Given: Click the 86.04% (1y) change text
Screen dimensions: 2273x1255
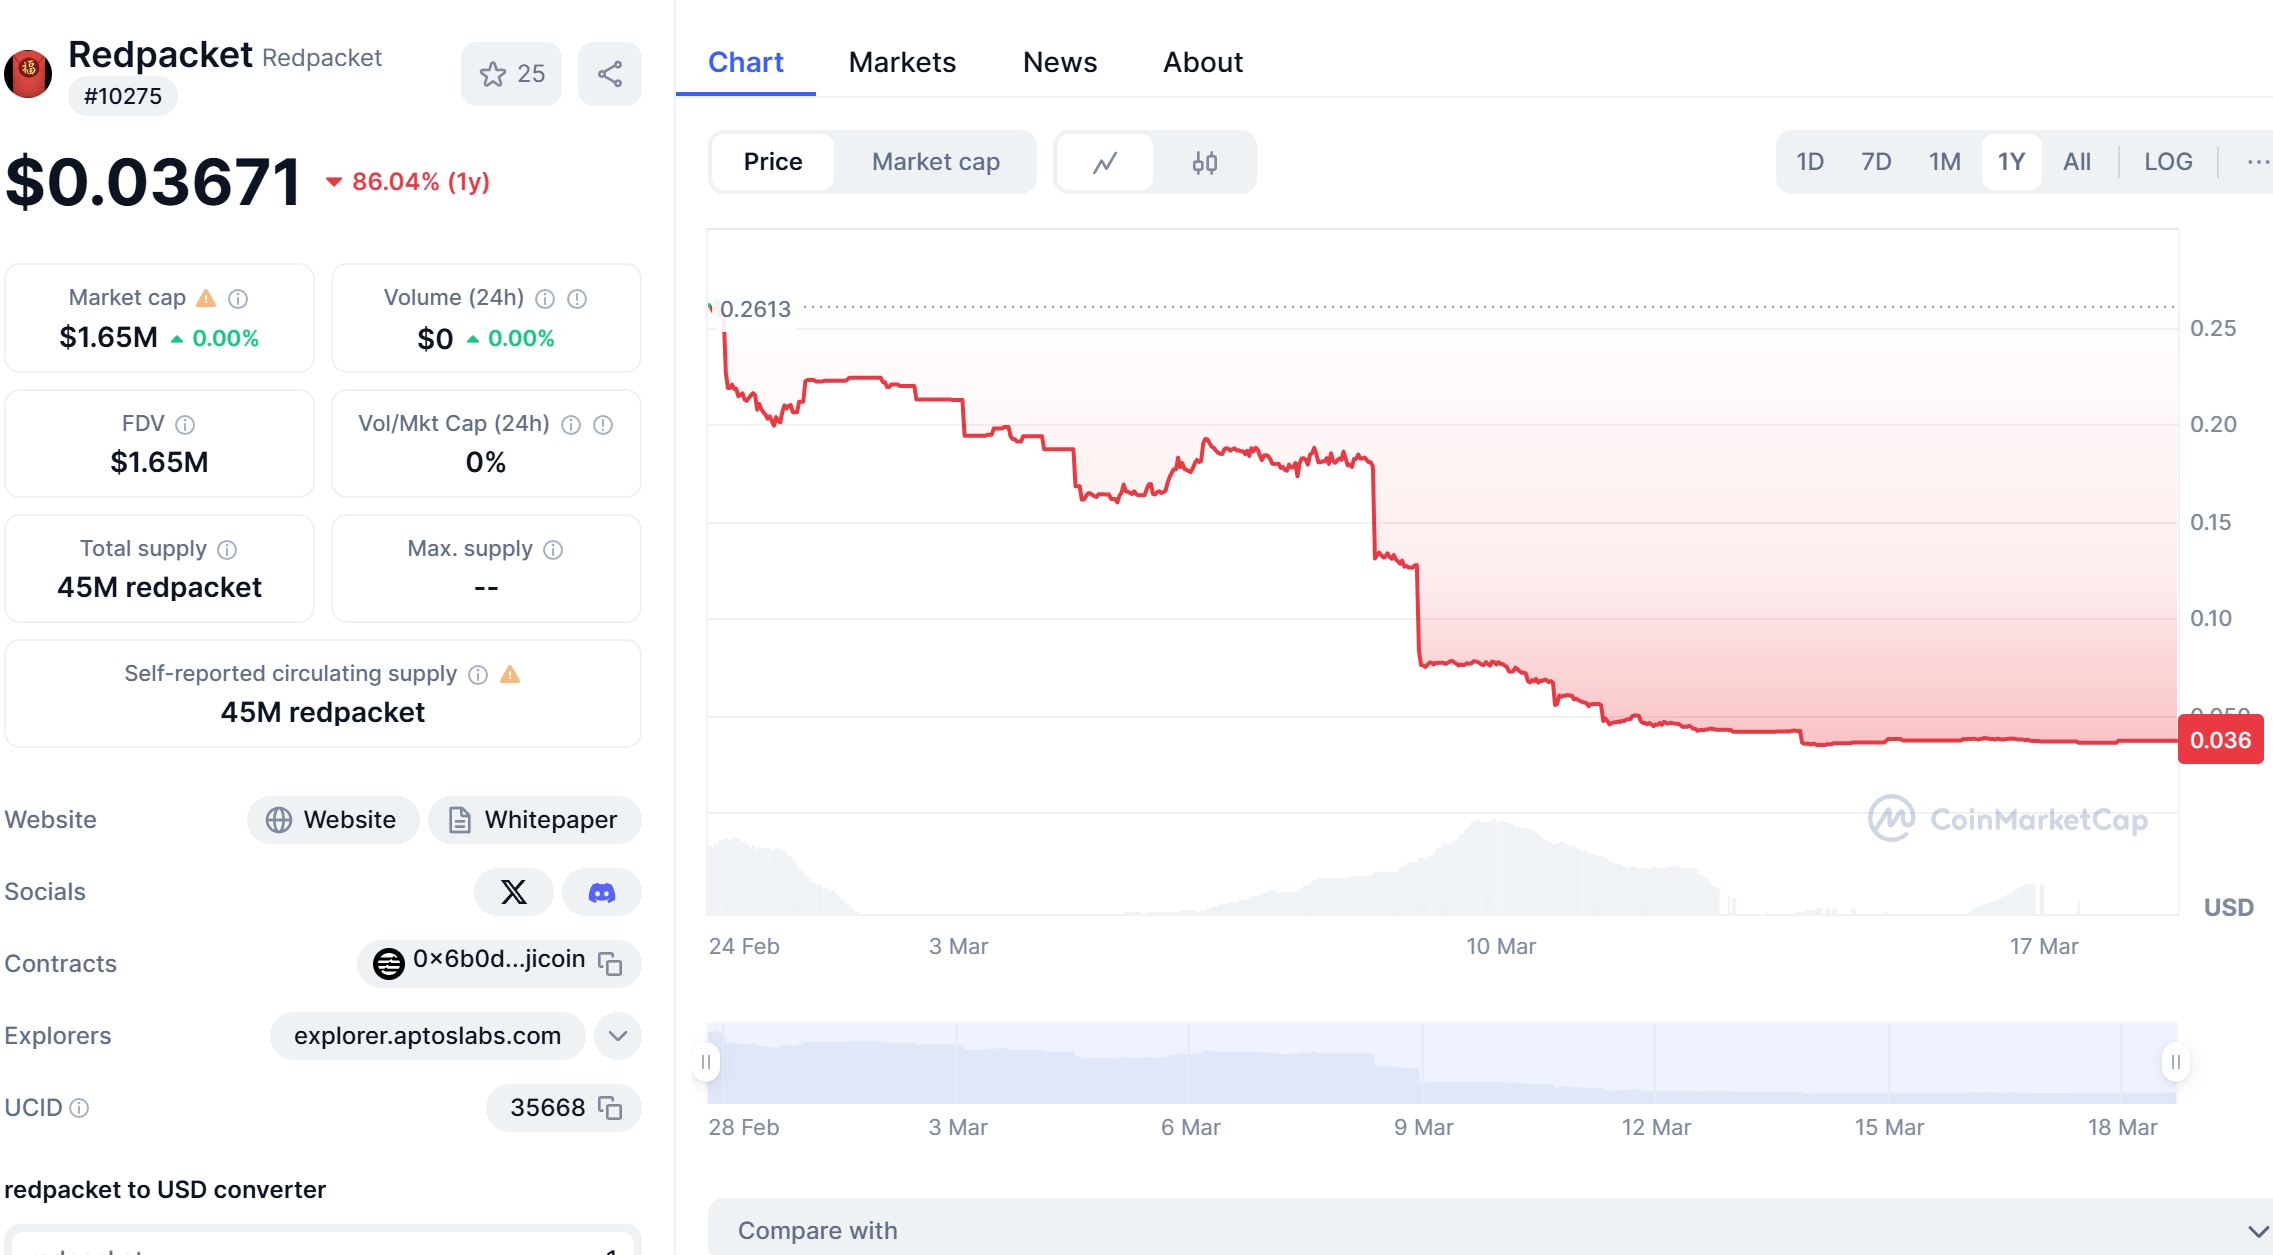Looking at the screenshot, I should [420, 182].
